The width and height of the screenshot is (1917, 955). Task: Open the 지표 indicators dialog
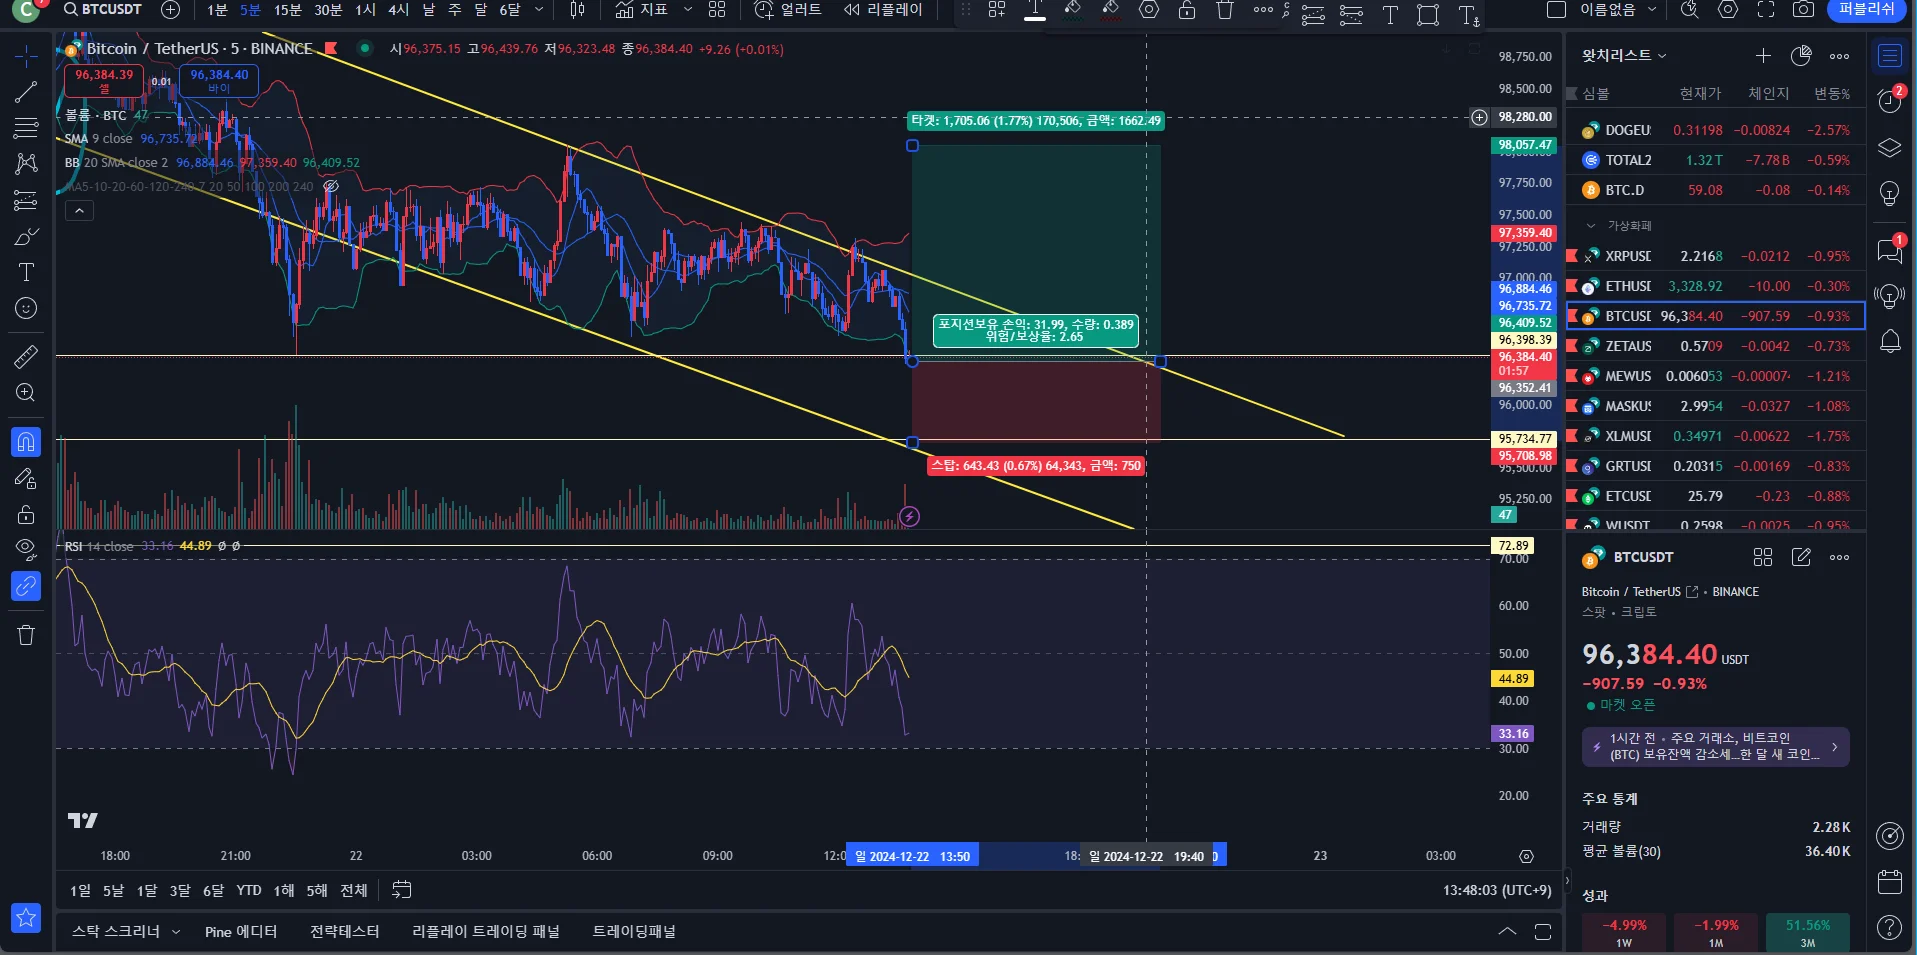(x=641, y=10)
